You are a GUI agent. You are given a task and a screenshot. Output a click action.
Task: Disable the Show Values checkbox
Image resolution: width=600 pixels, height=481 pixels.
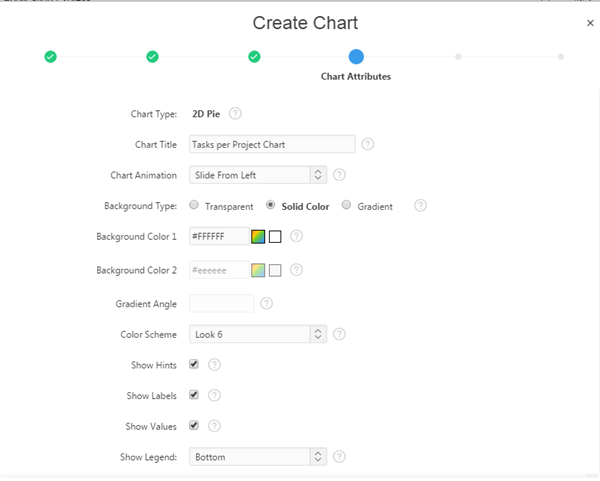coord(194,426)
